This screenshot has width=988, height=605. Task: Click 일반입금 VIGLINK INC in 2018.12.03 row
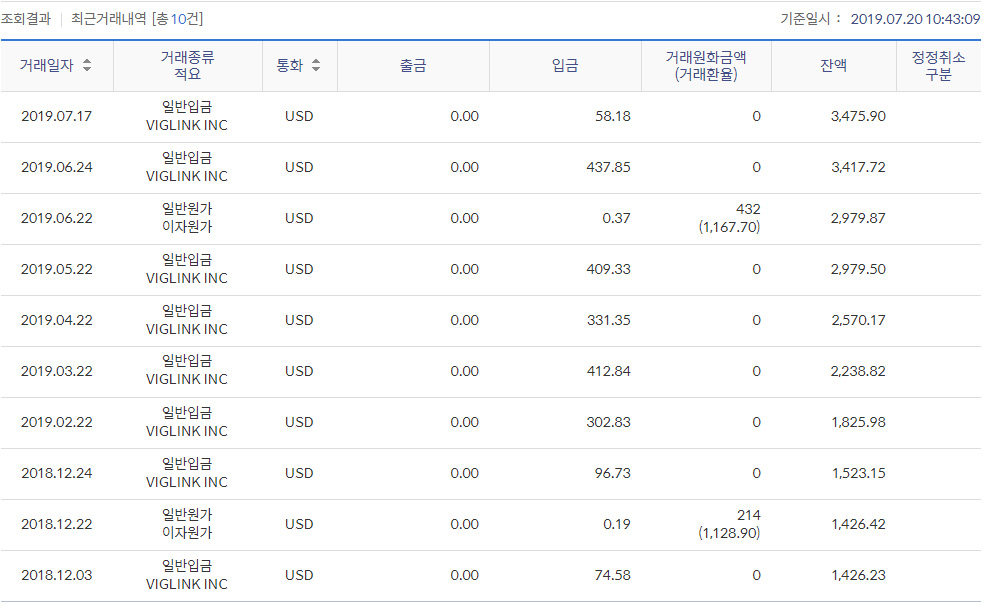[x=187, y=575]
